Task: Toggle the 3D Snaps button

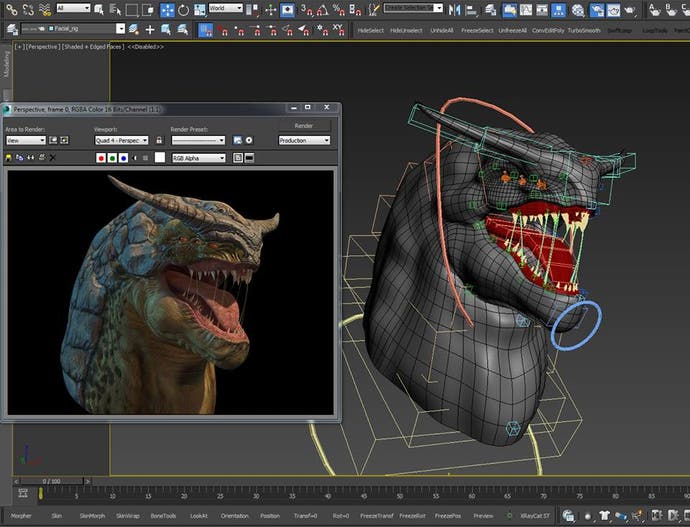Action: (306, 9)
